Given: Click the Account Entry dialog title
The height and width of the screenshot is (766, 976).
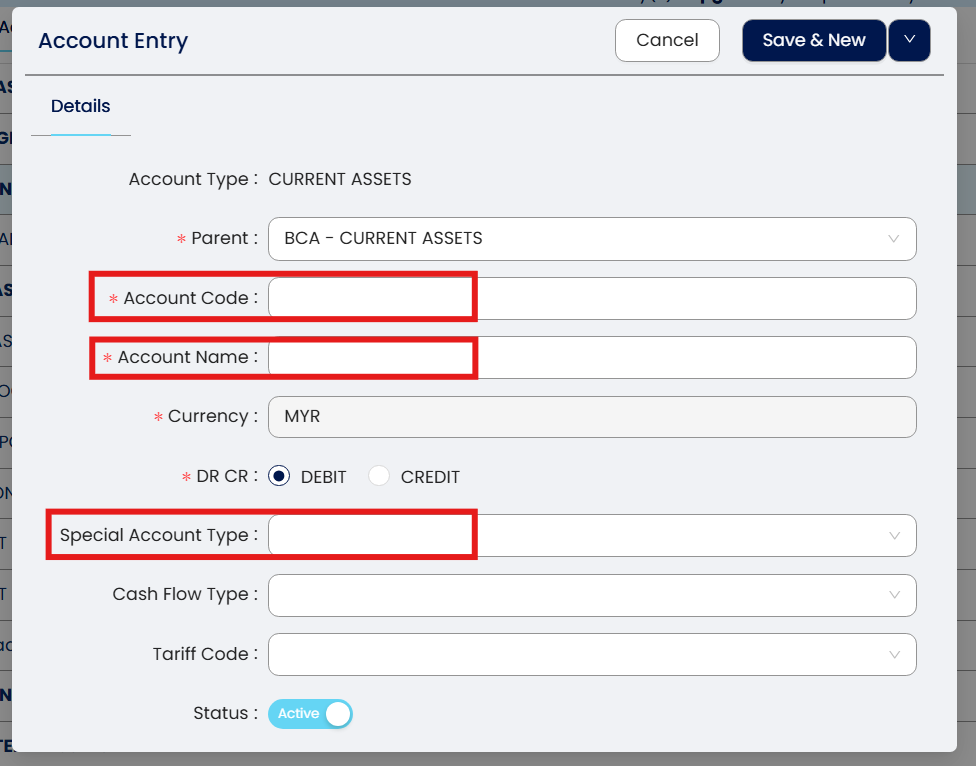Looking at the screenshot, I should click(x=113, y=41).
